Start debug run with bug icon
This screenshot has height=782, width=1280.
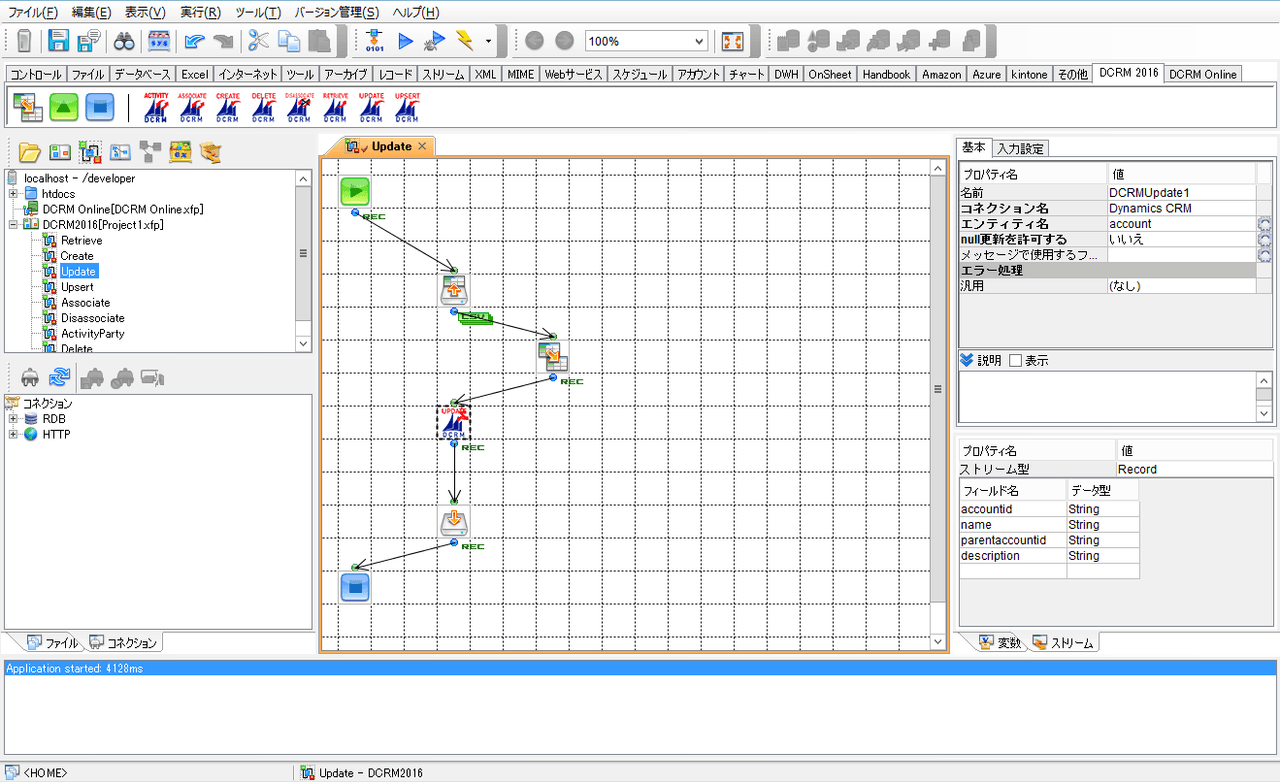pyautogui.click(x=435, y=41)
